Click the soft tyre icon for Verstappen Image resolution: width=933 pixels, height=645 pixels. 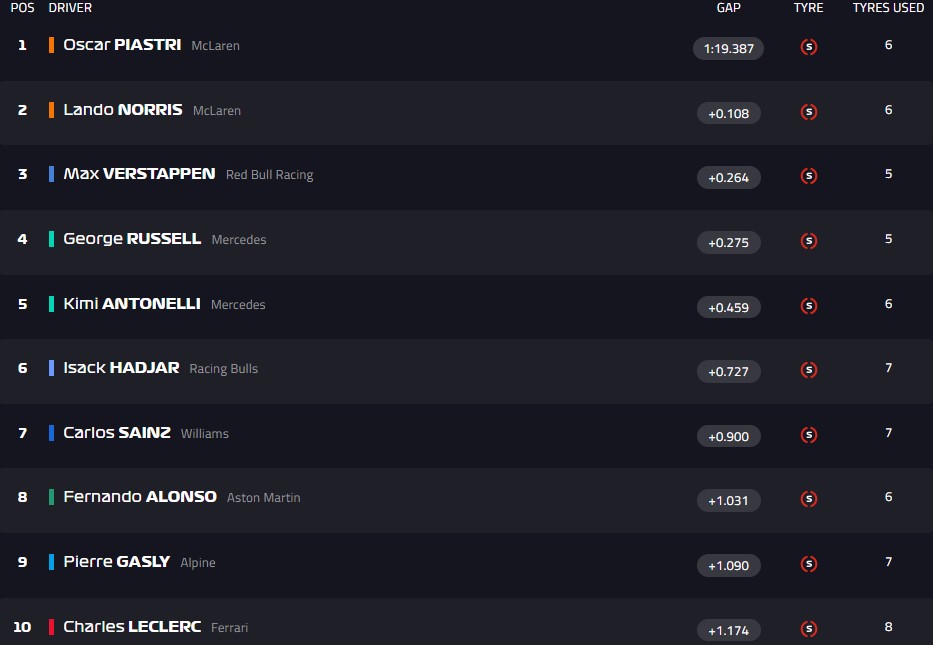[x=809, y=176]
